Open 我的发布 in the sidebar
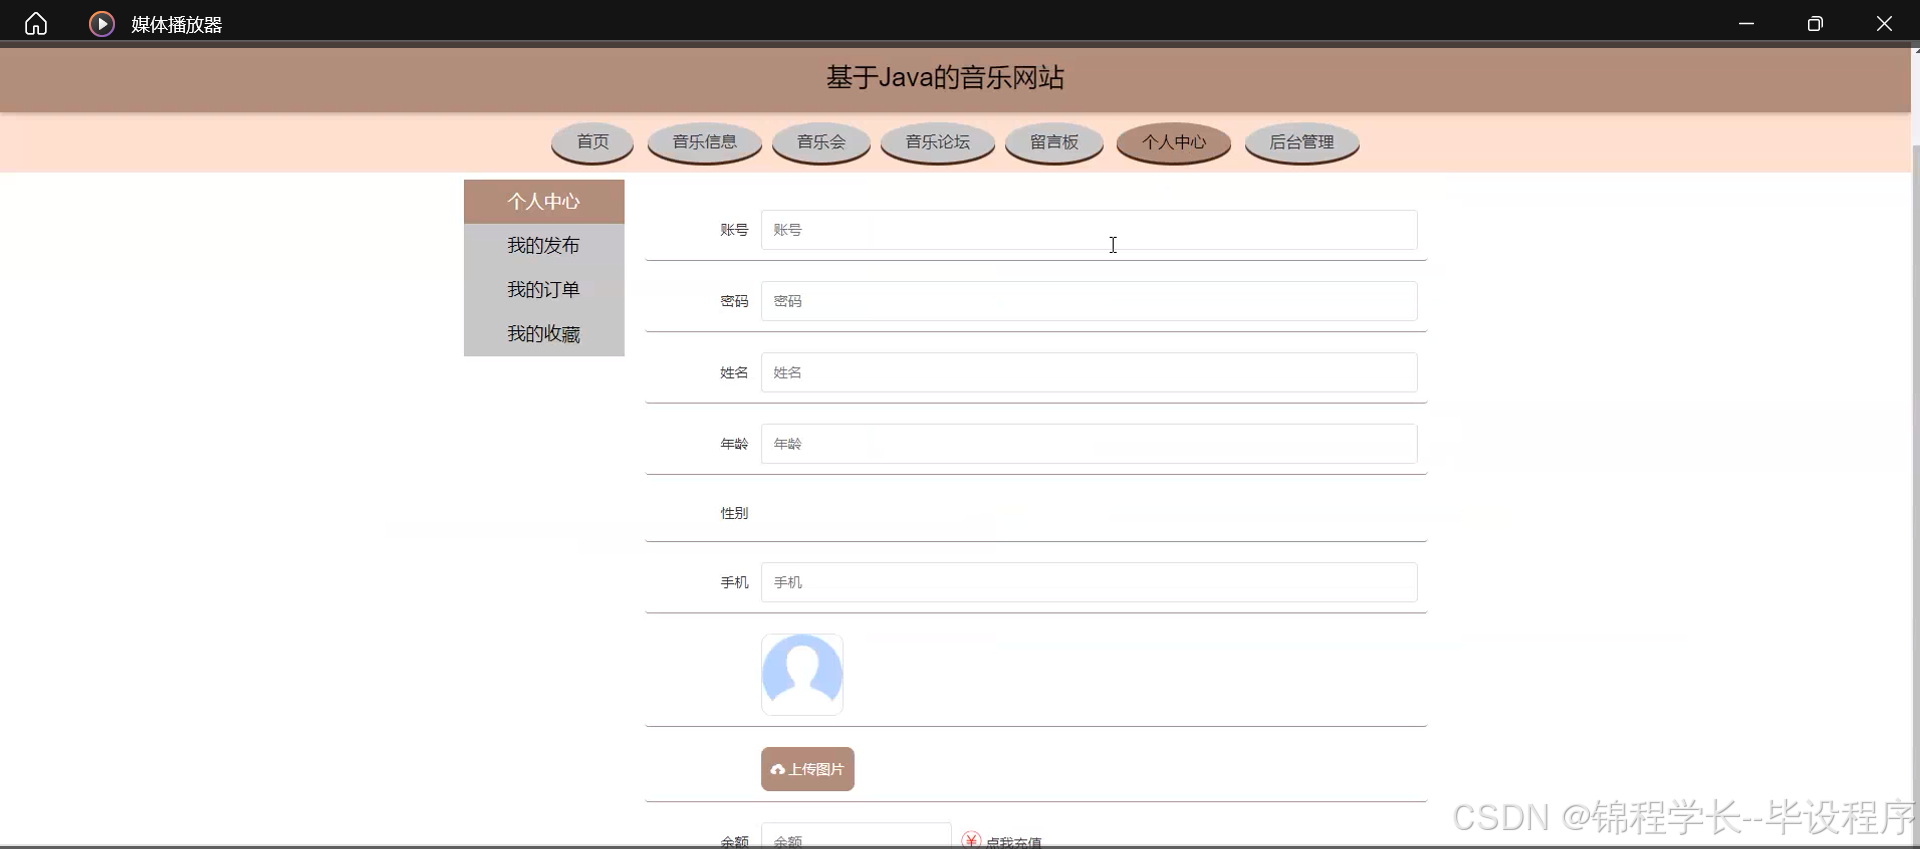This screenshot has height=849, width=1920. (544, 245)
